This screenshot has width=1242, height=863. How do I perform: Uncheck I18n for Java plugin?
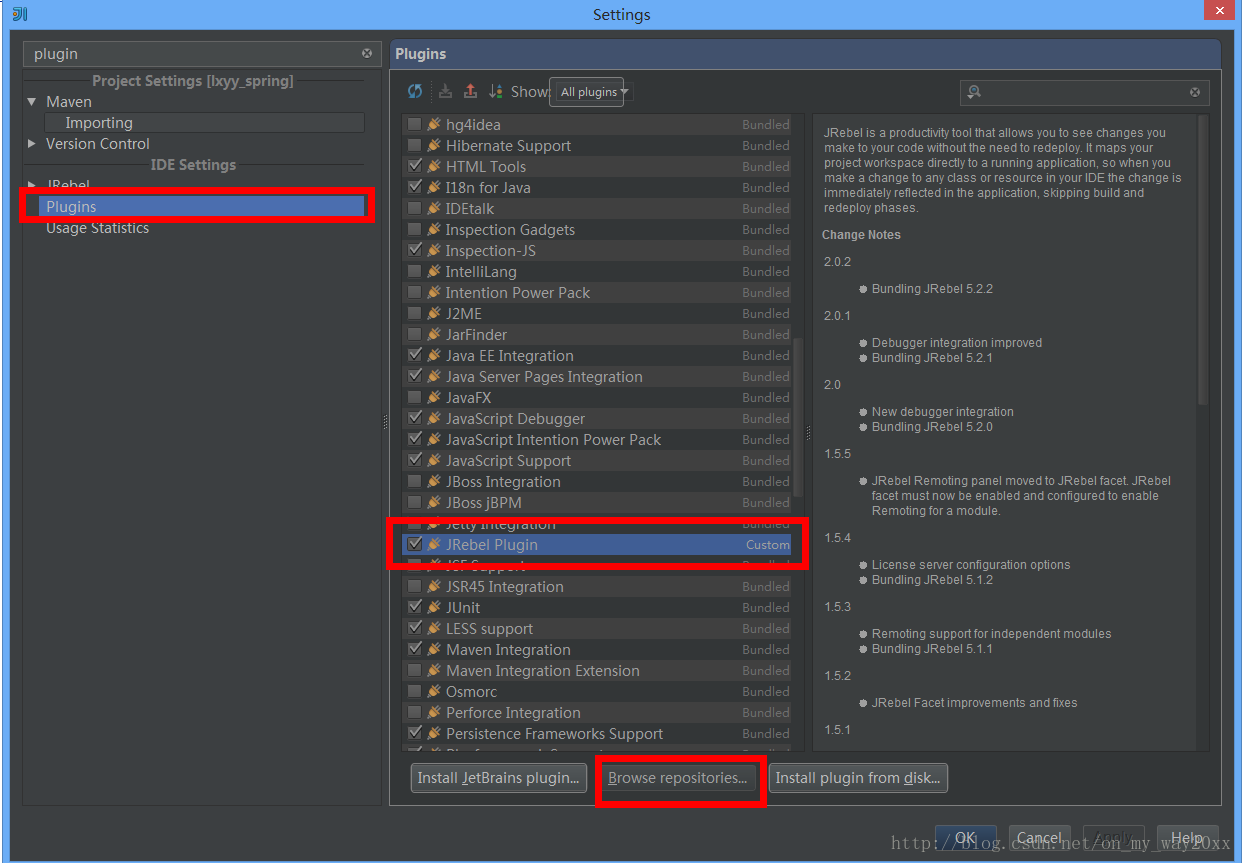[x=414, y=187]
